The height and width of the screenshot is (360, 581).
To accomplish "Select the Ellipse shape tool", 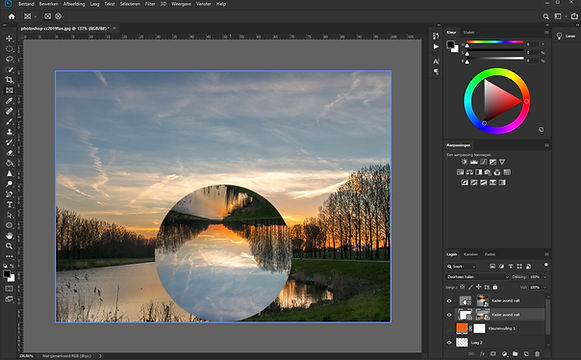I will (9, 225).
